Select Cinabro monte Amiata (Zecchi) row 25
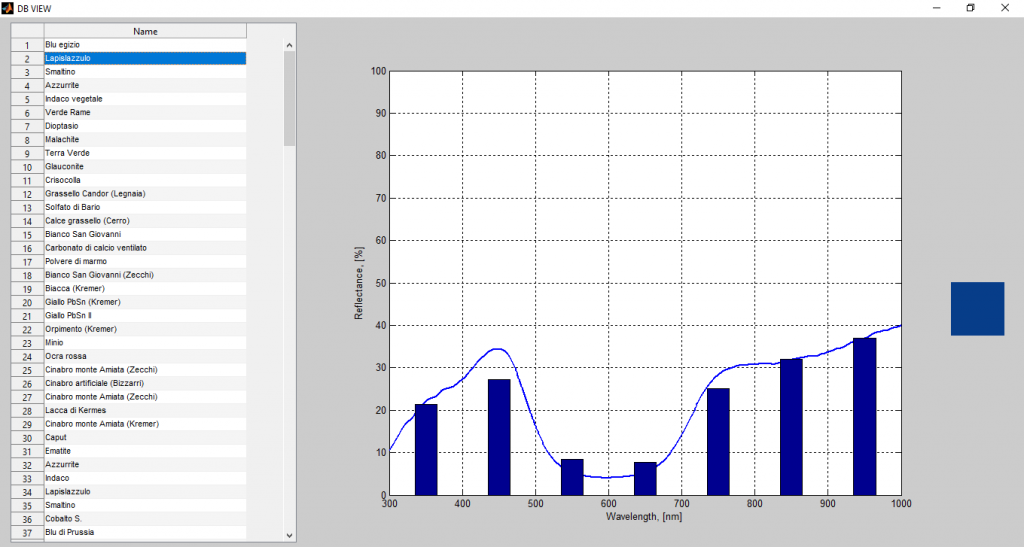The height and width of the screenshot is (547, 1024). tap(145, 369)
